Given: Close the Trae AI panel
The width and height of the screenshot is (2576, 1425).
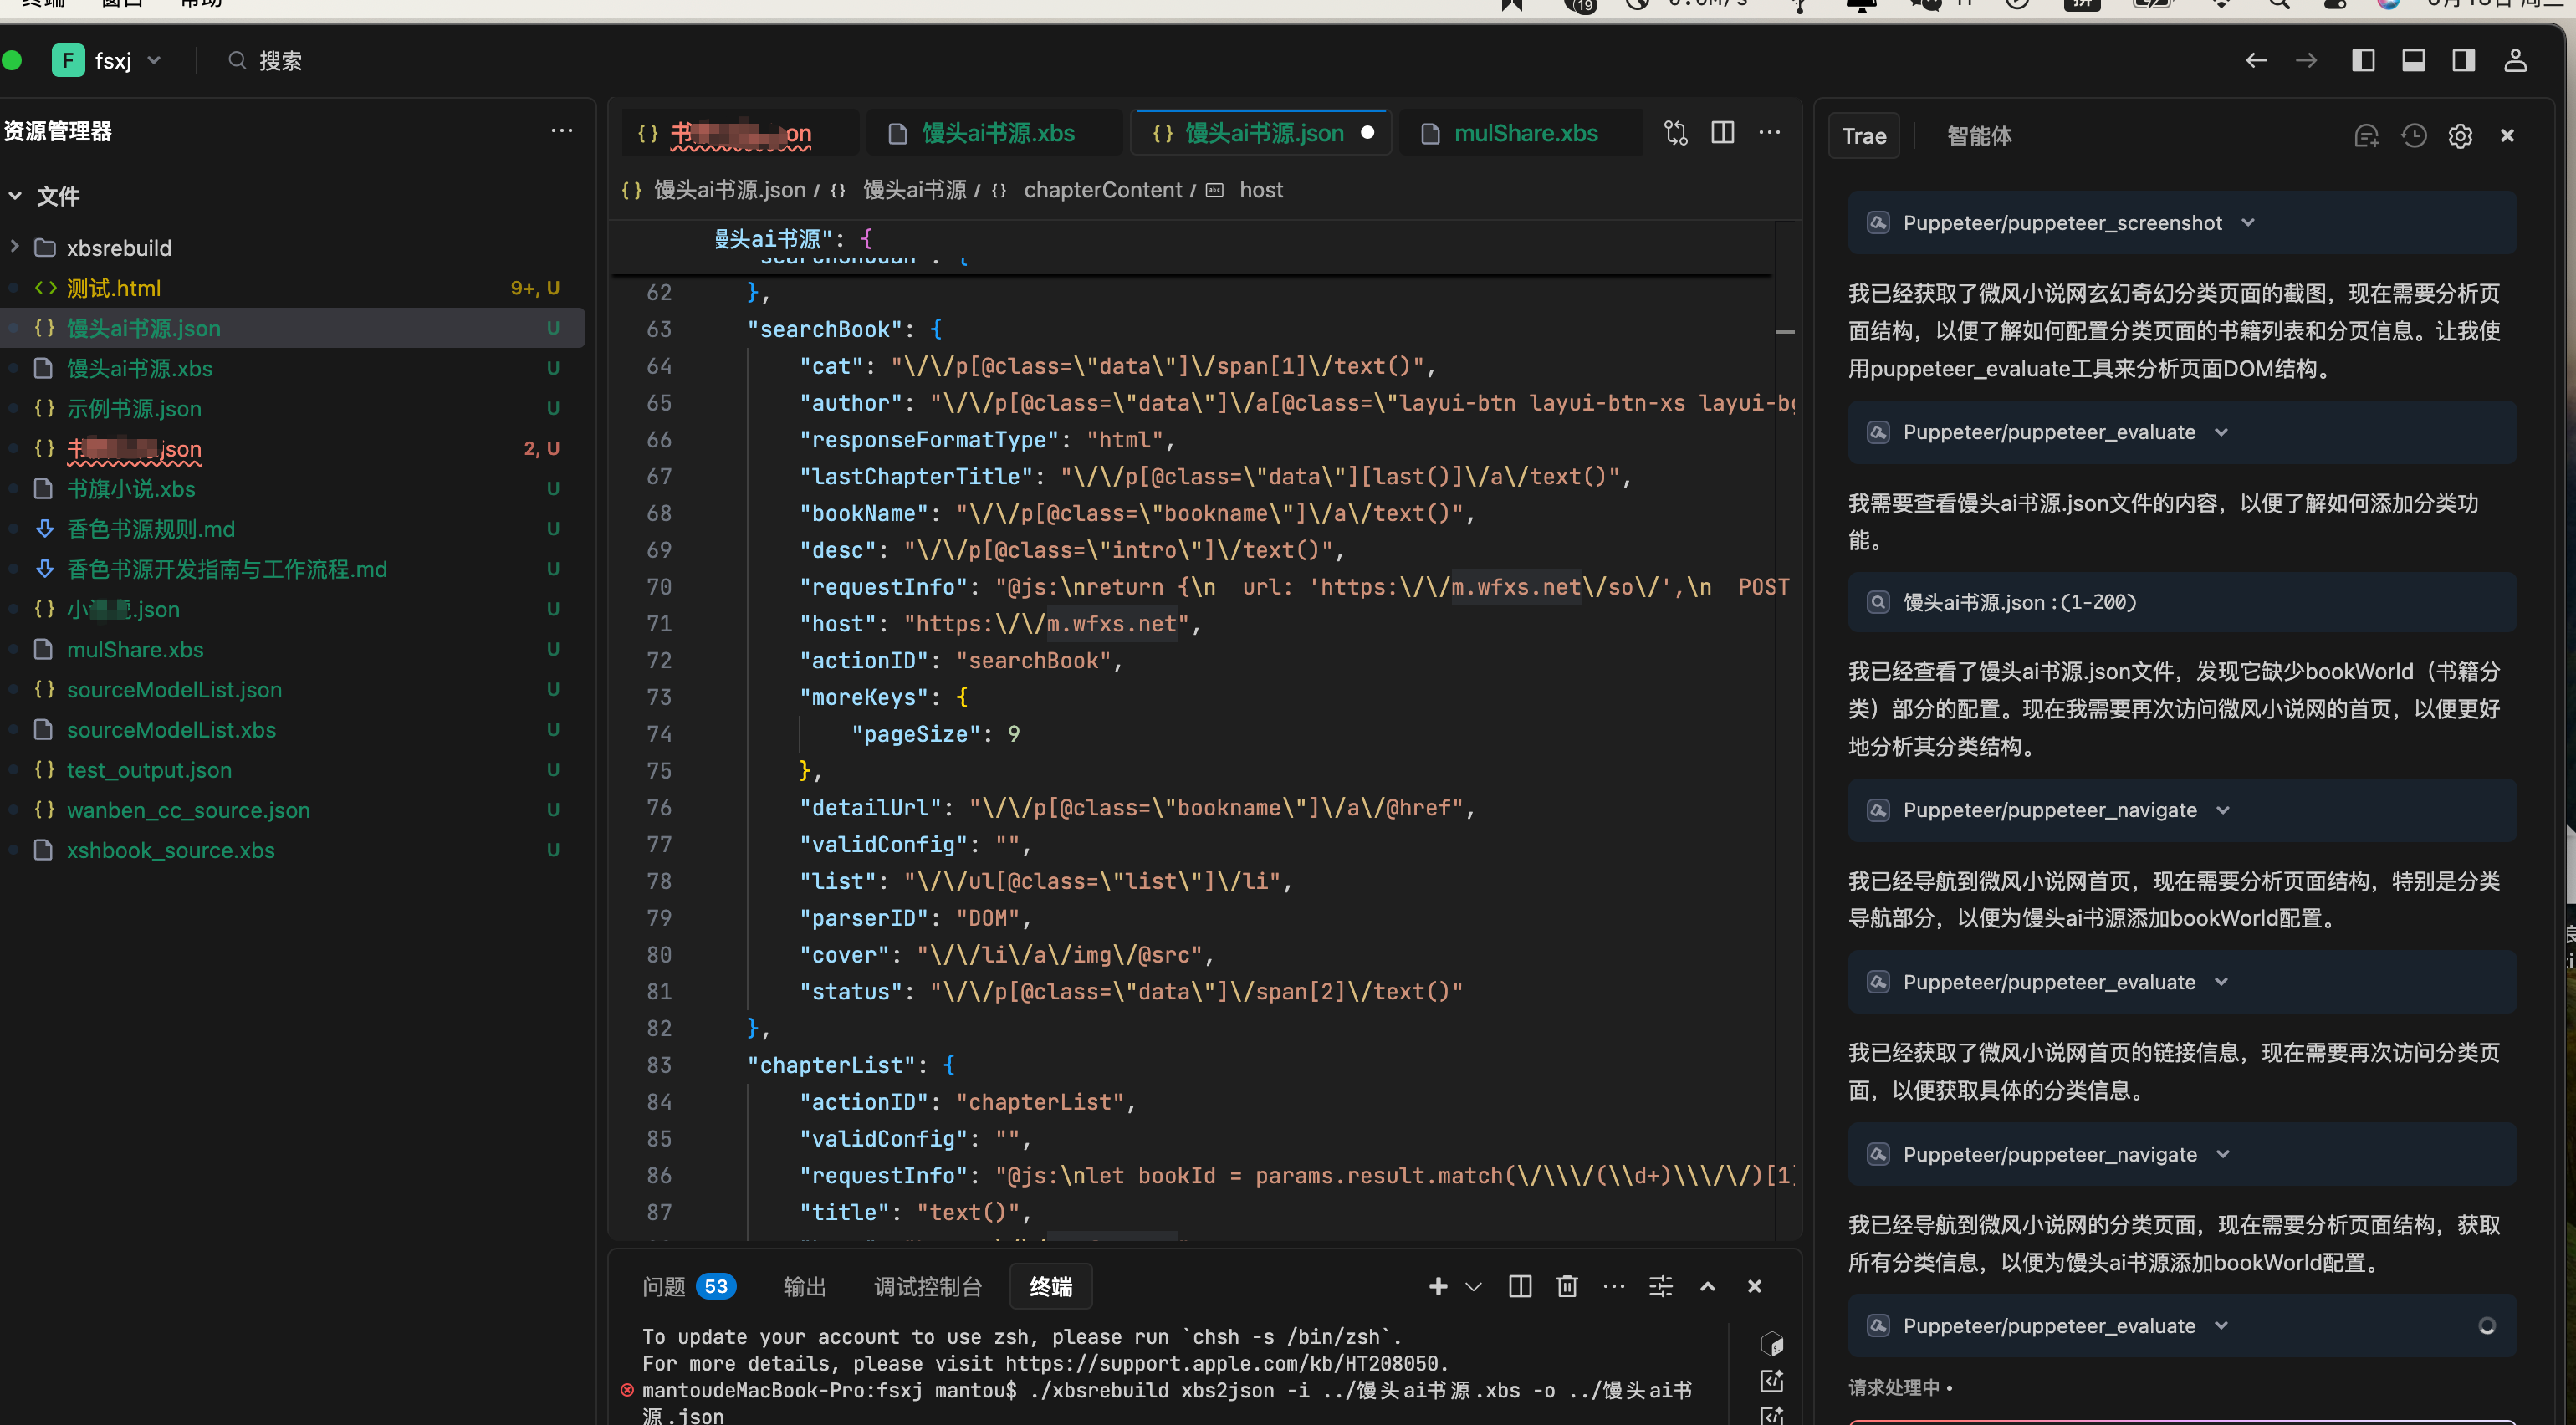Looking at the screenshot, I should coord(2507,136).
